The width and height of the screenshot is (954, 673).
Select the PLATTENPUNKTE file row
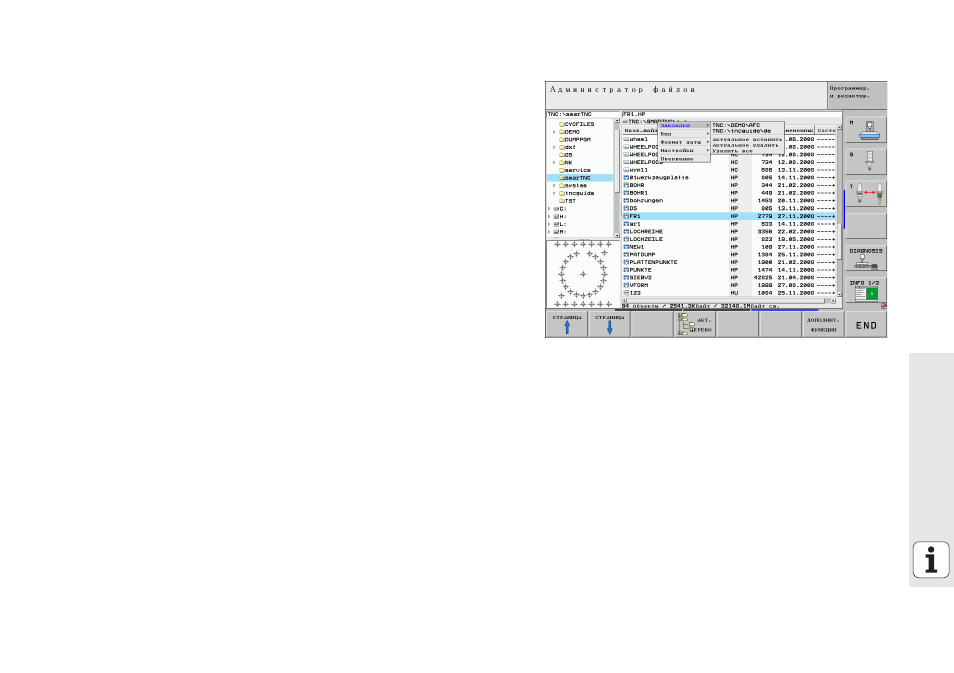[729, 262]
